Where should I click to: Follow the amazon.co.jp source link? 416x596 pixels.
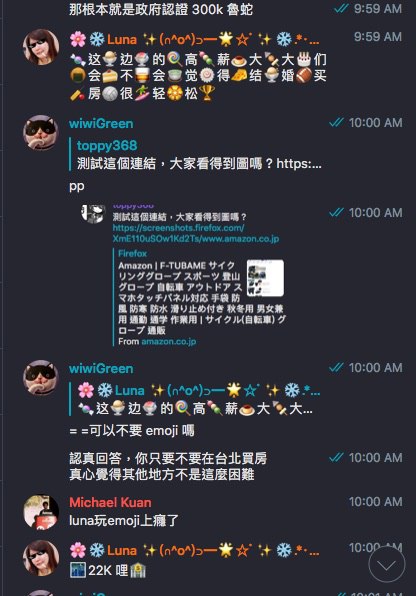coord(168,341)
